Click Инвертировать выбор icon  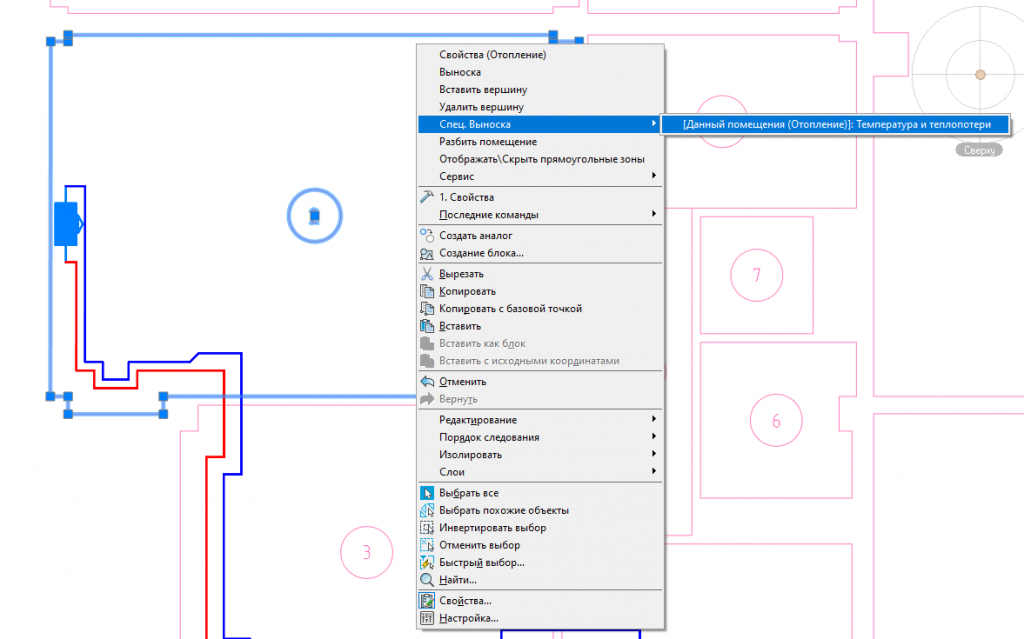point(426,527)
